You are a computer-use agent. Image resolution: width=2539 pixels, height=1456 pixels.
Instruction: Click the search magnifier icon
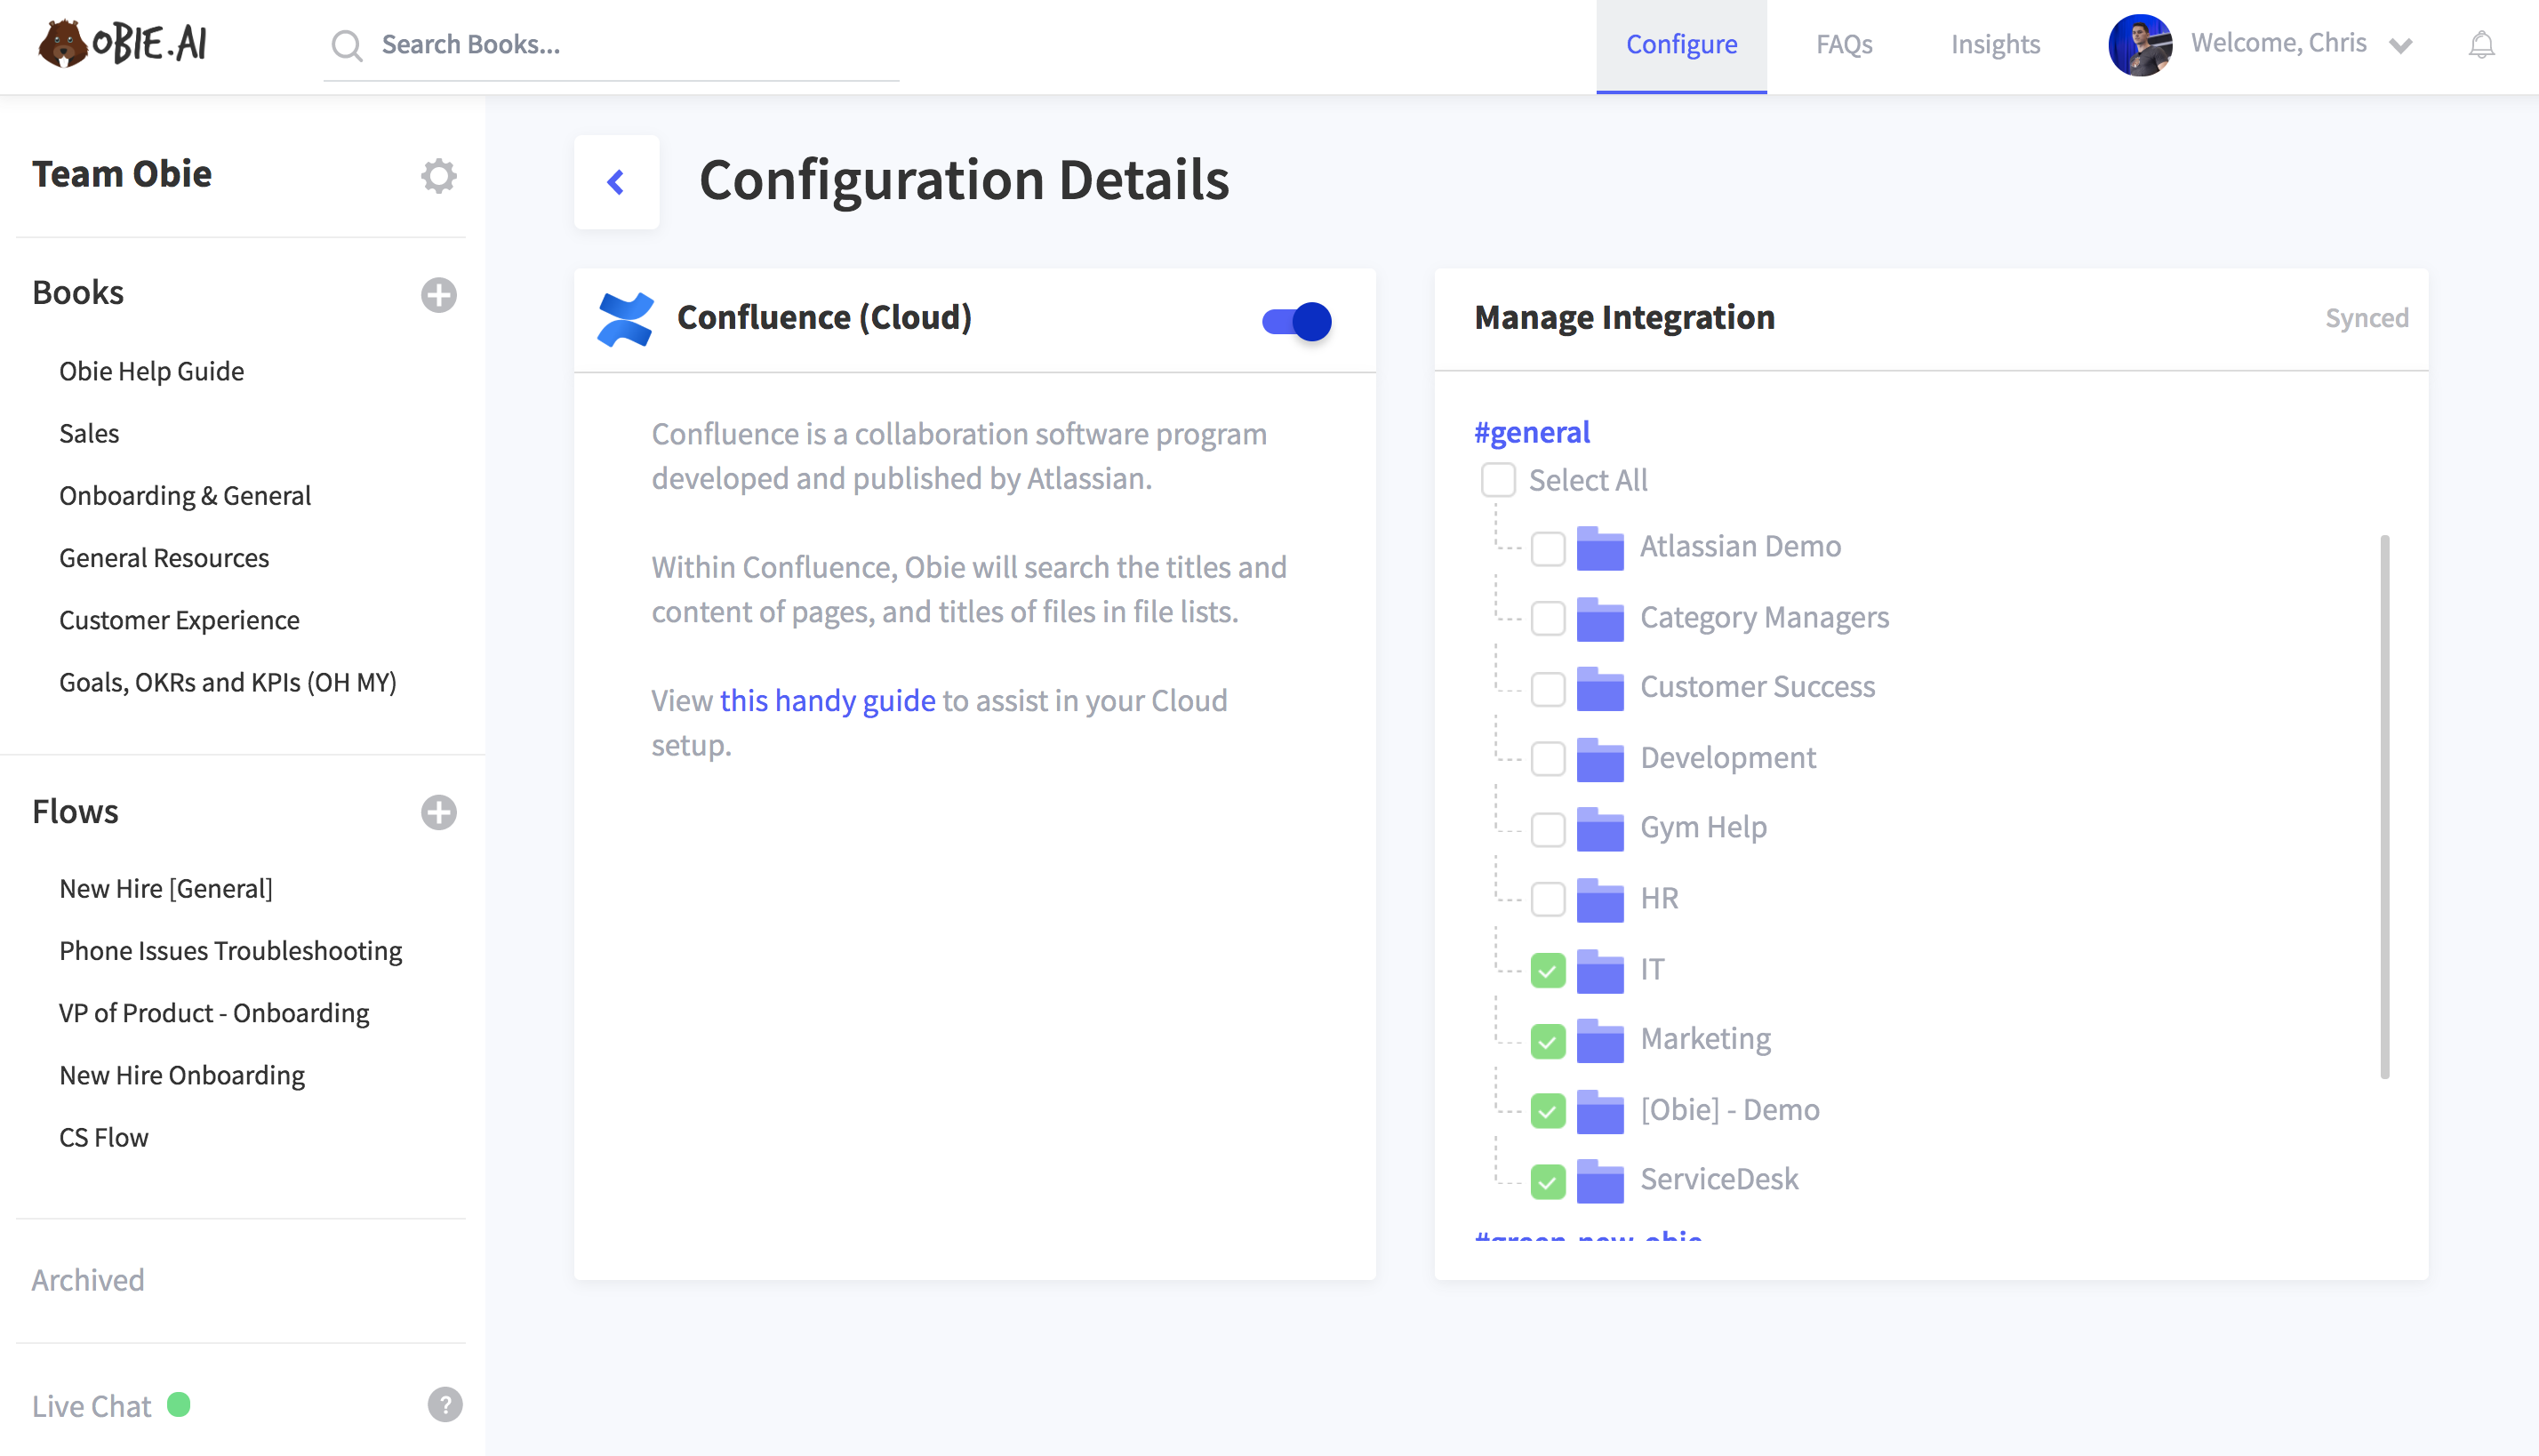(x=346, y=45)
